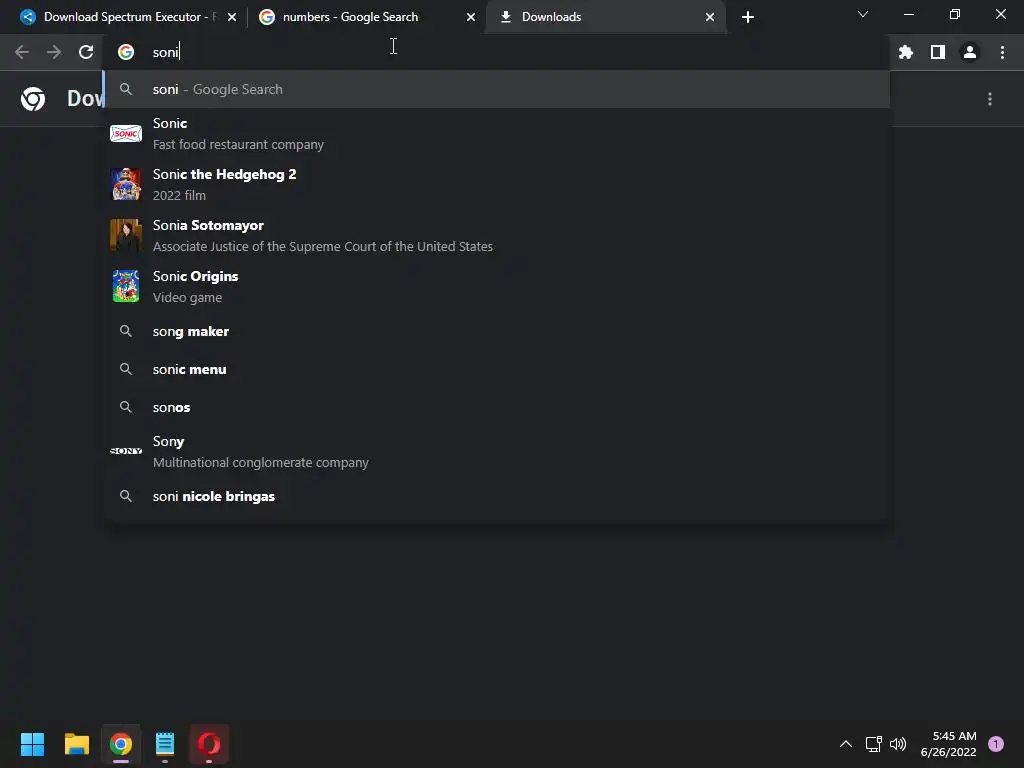Click Sonic Origins cover thumbnail
The image size is (1024, 768).
[126, 286]
